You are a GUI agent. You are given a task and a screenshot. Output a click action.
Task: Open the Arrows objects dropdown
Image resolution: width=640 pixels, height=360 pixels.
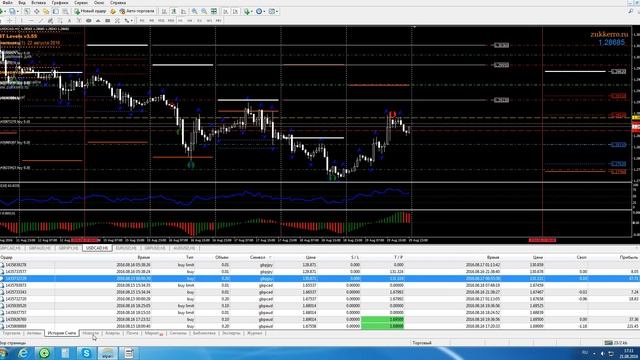coord(132,20)
